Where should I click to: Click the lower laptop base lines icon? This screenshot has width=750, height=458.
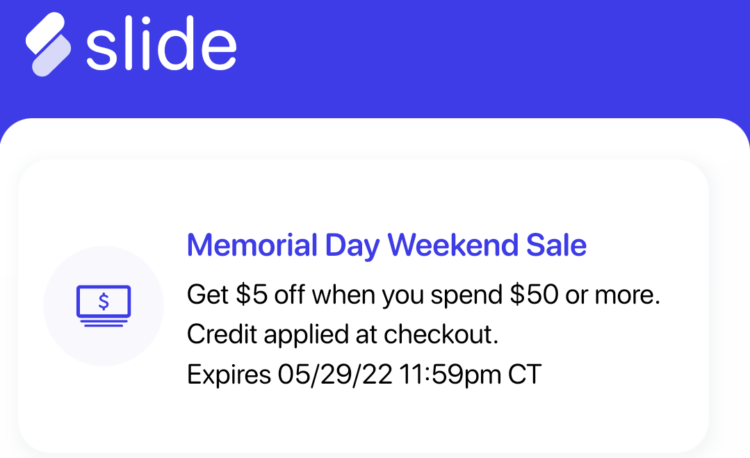[x=104, y=323]
